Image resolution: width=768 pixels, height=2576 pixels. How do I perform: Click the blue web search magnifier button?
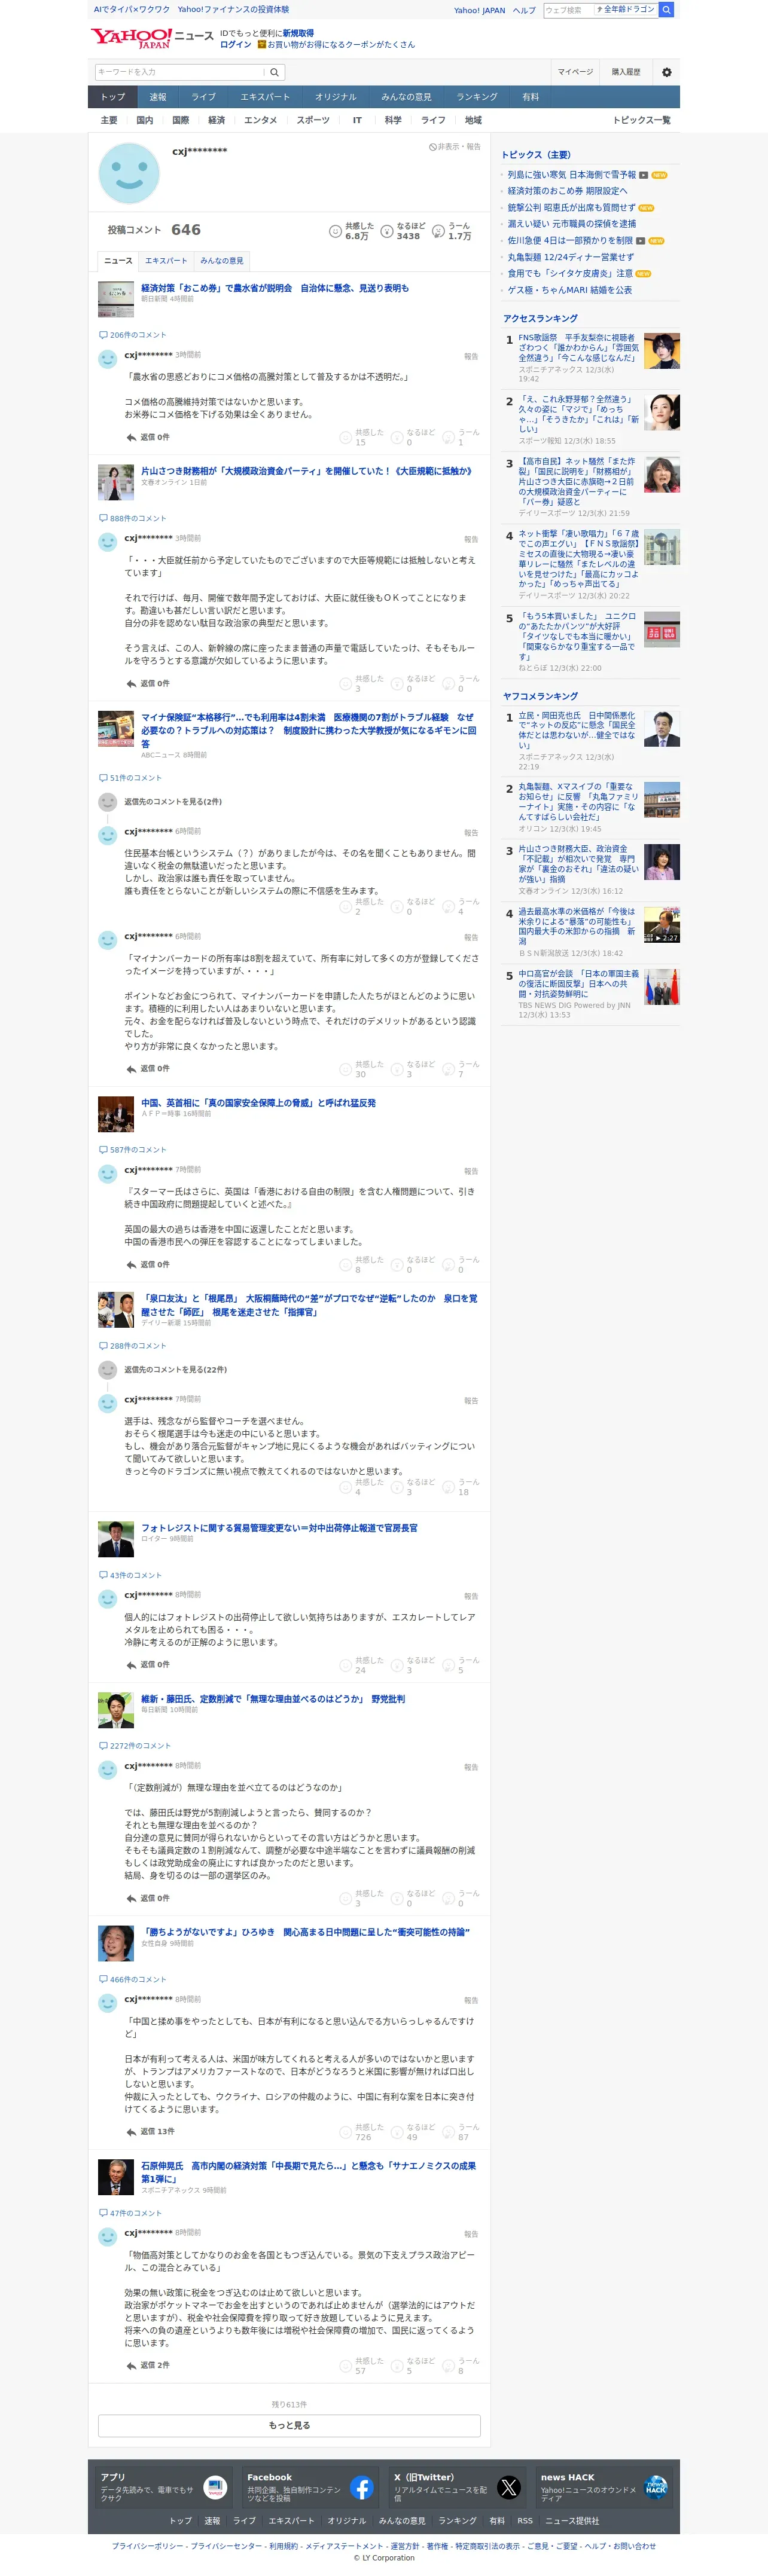666,9
